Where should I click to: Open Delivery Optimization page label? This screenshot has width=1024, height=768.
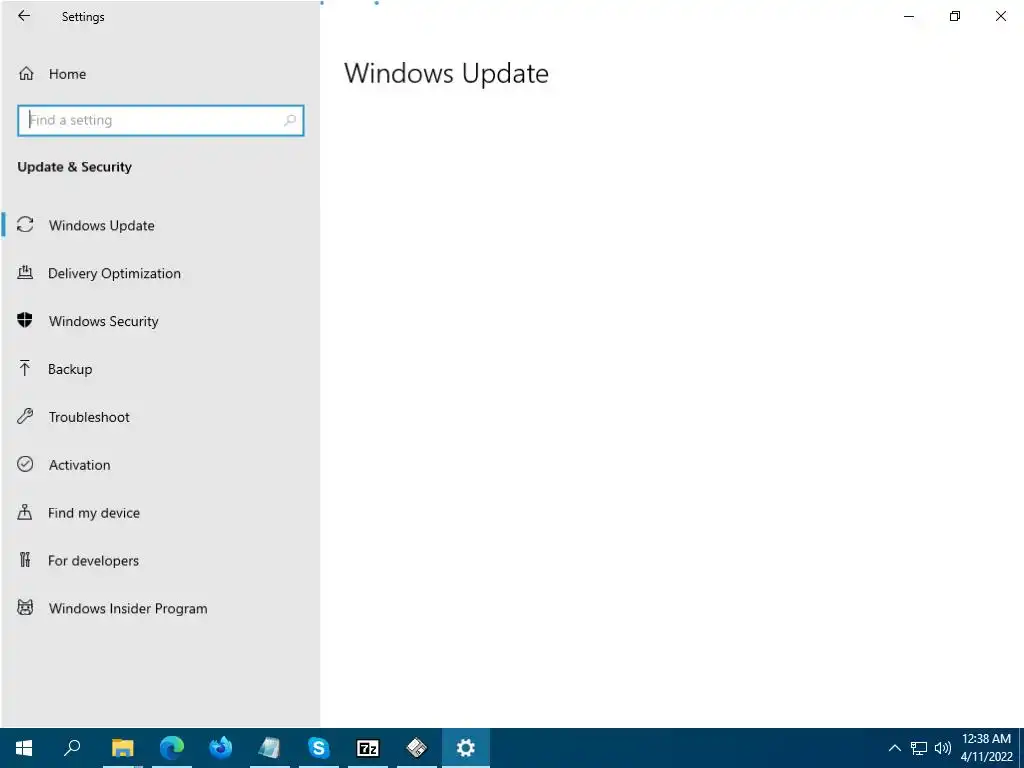[x=114, y=273]
